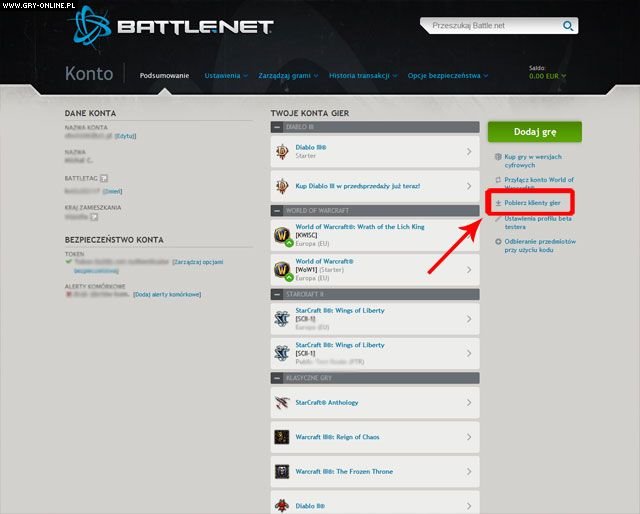Click StarCraft II icon for PTR account

tap(282, 354)
